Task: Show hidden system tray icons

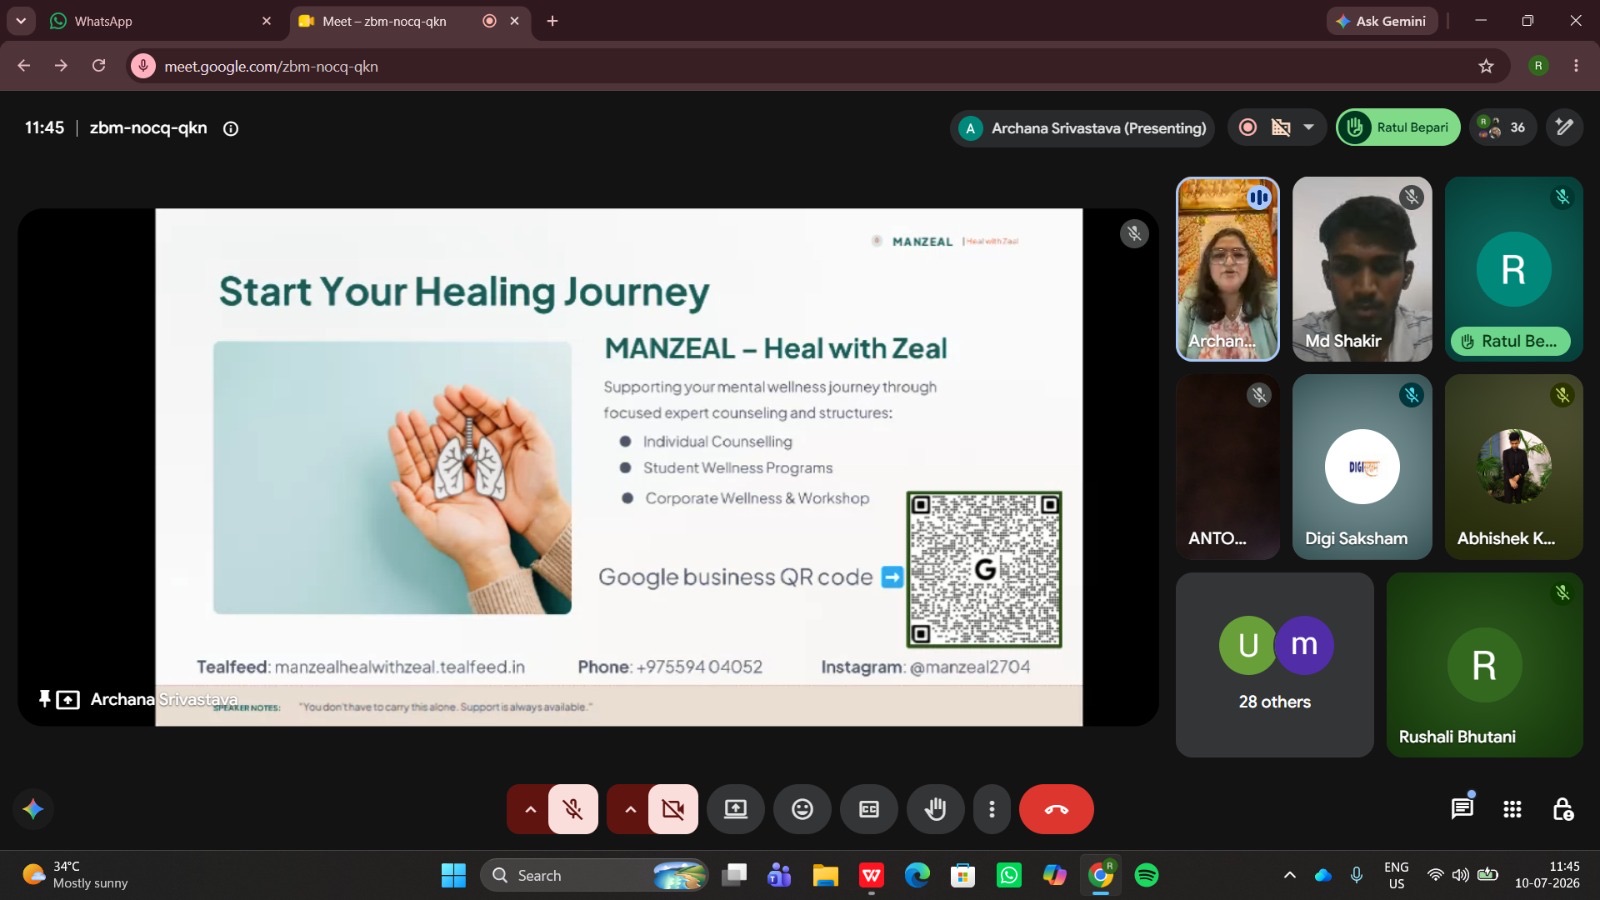Action: pyautogui.click(x=1290, y=875)
